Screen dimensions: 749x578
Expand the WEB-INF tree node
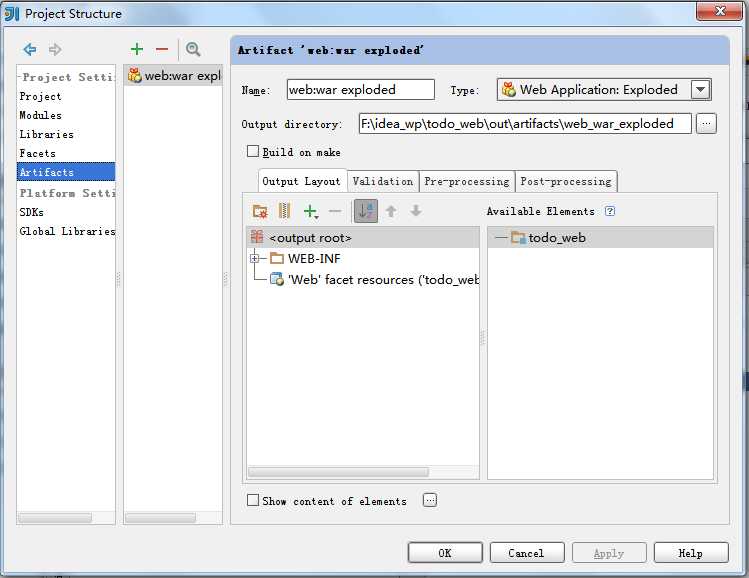click(254, 258)
